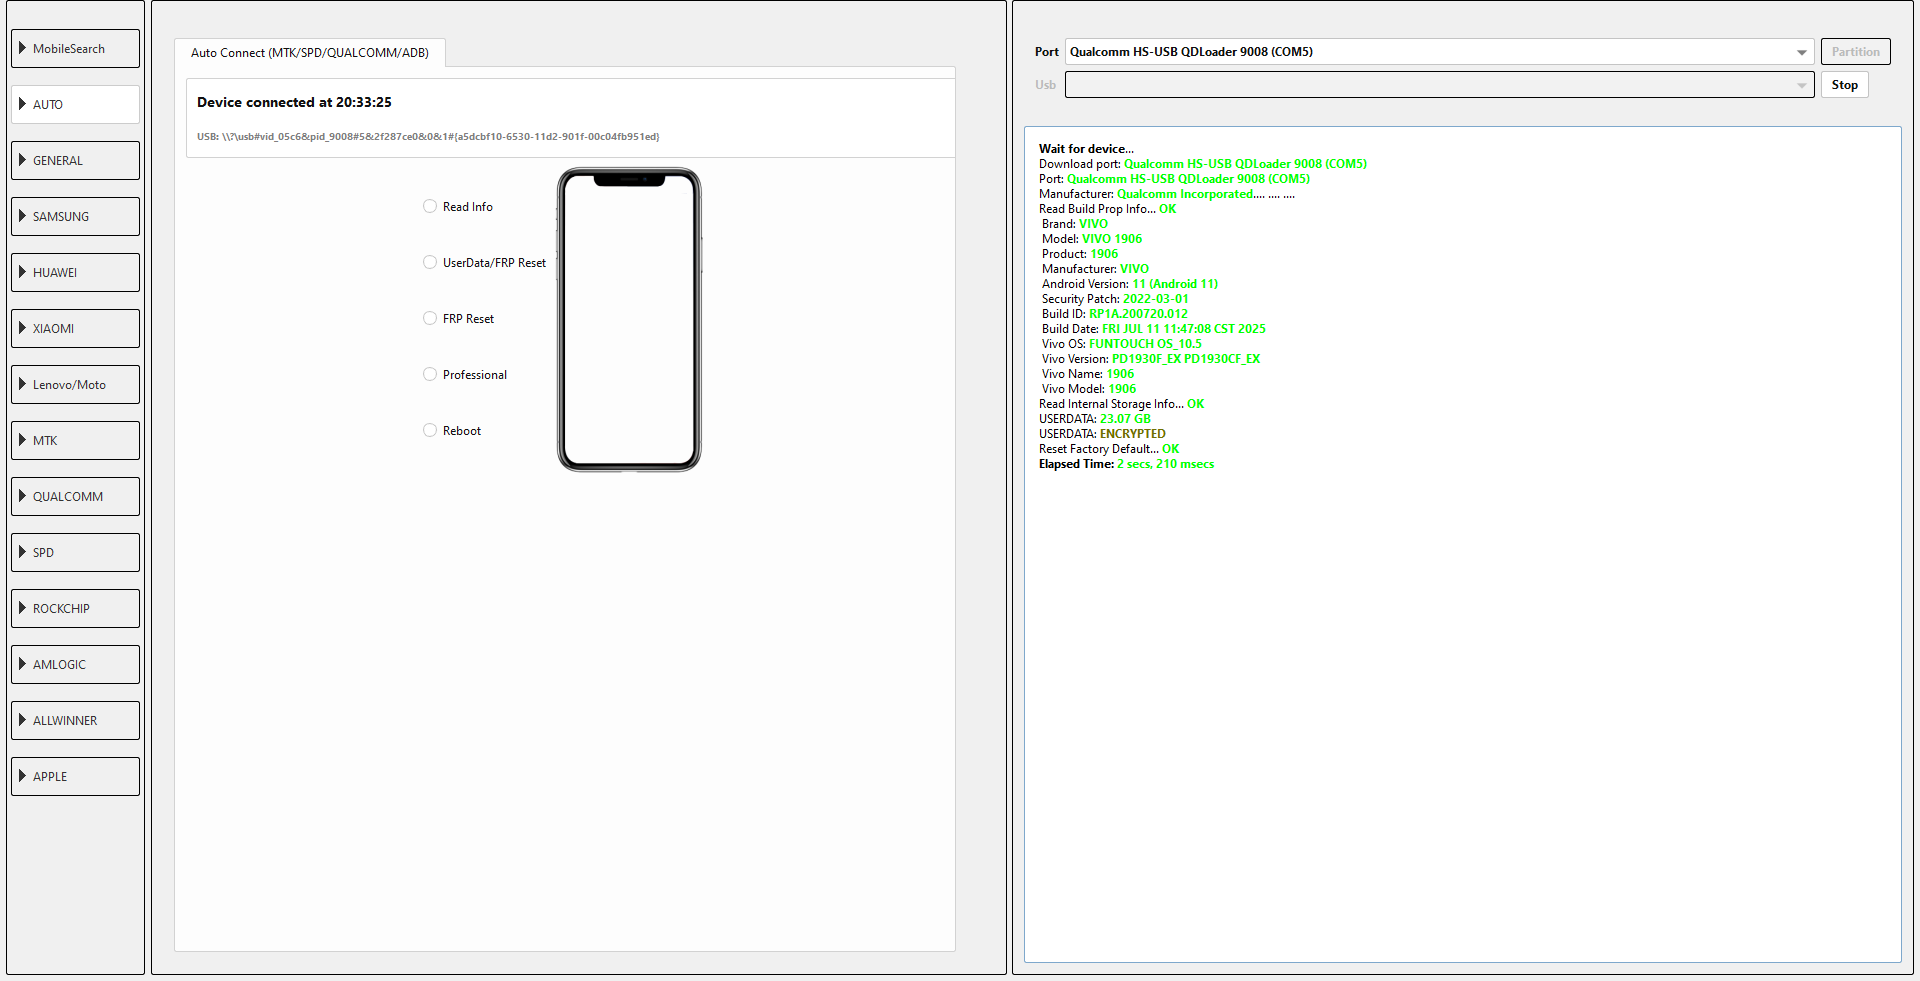Expand the ALLWINNER sidebar section
The image size is (1920, 981).
click(x=75, y=720)
